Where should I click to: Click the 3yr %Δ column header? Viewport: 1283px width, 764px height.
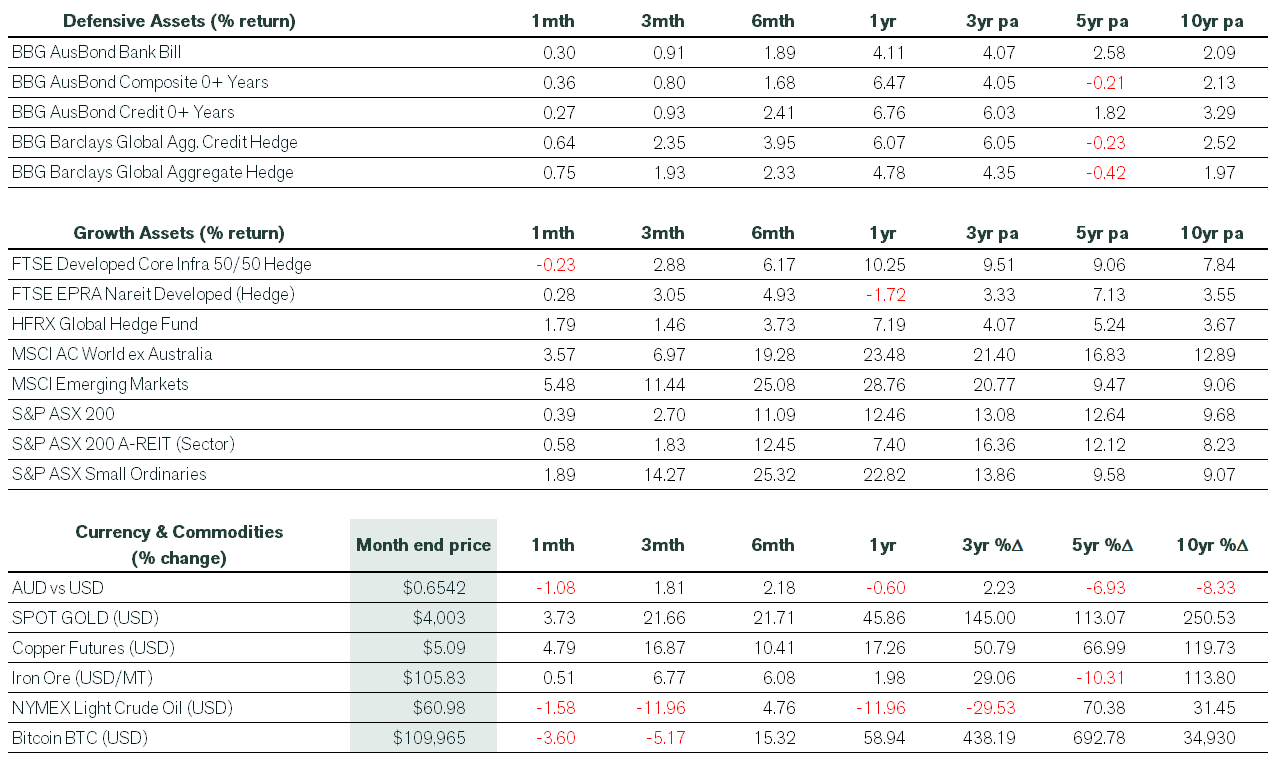[994, 545]
